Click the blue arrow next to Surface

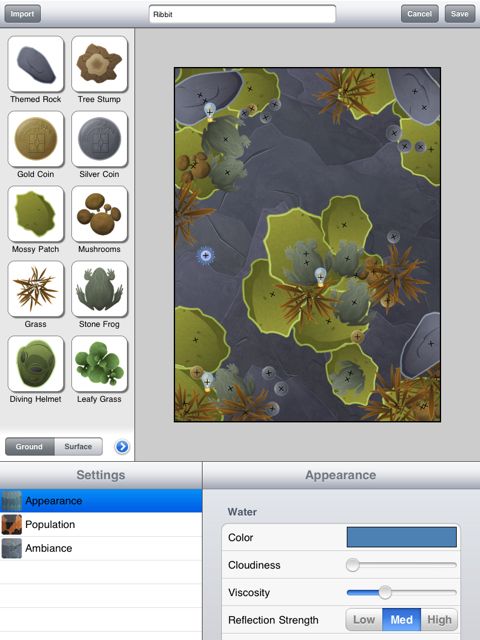tap(122, 447)
